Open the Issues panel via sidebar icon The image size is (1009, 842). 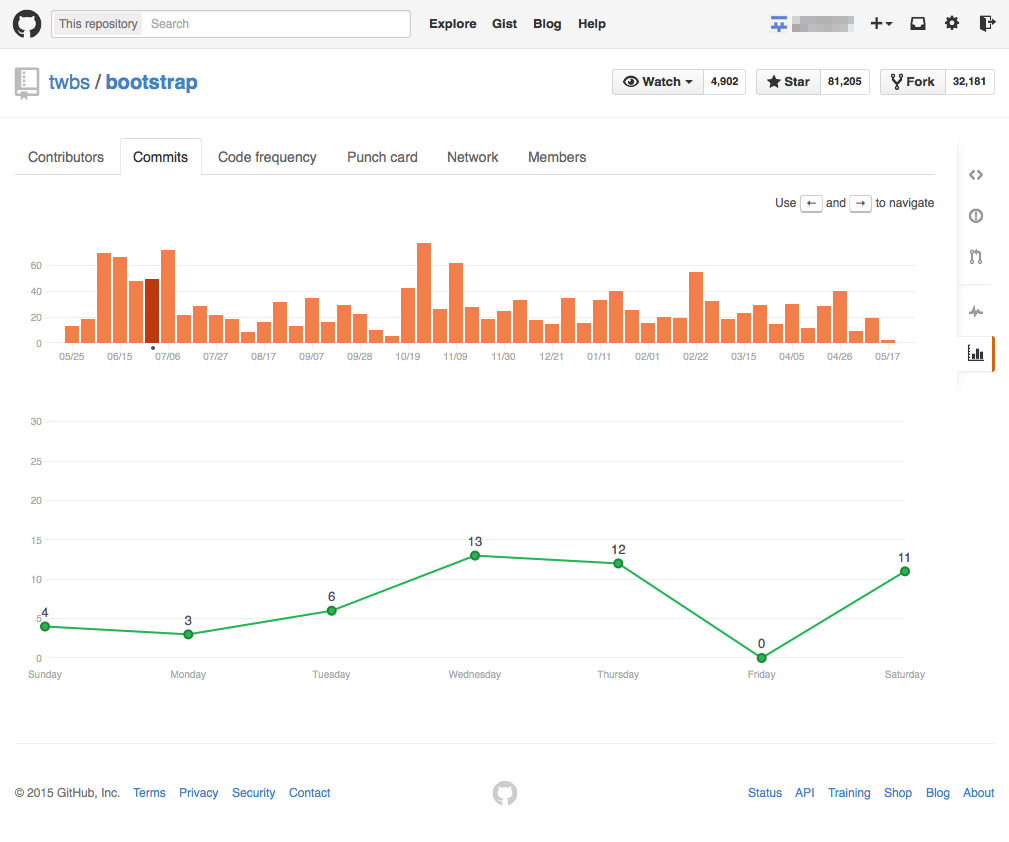pyautogui.click(x=975, y=215)
